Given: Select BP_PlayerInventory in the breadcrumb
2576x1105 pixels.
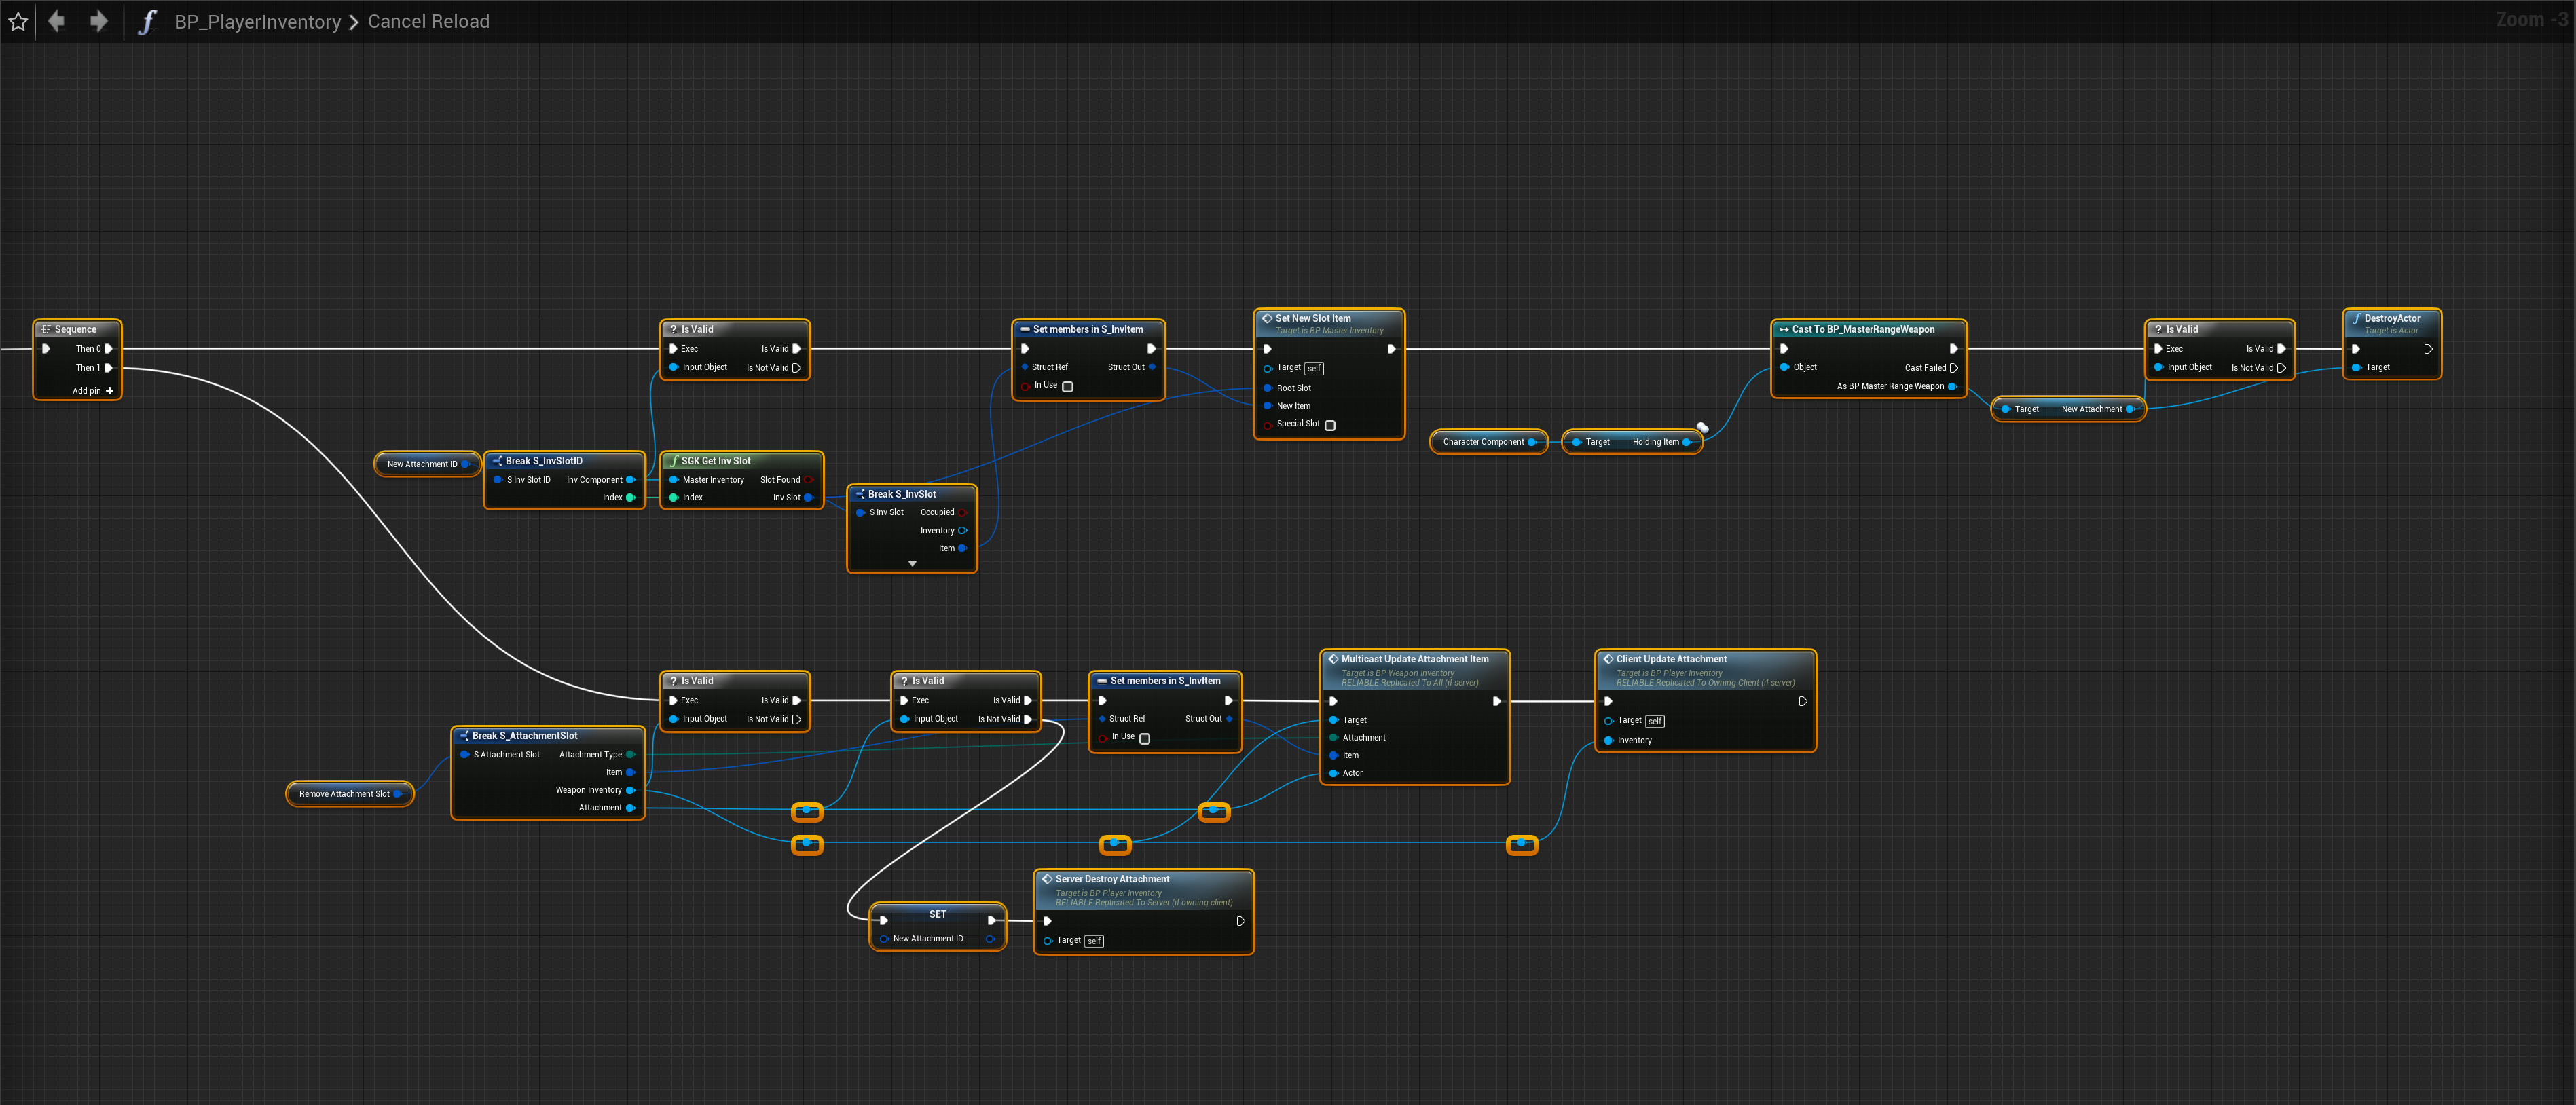Looking at the screenshot, I should tap(257, 22).
